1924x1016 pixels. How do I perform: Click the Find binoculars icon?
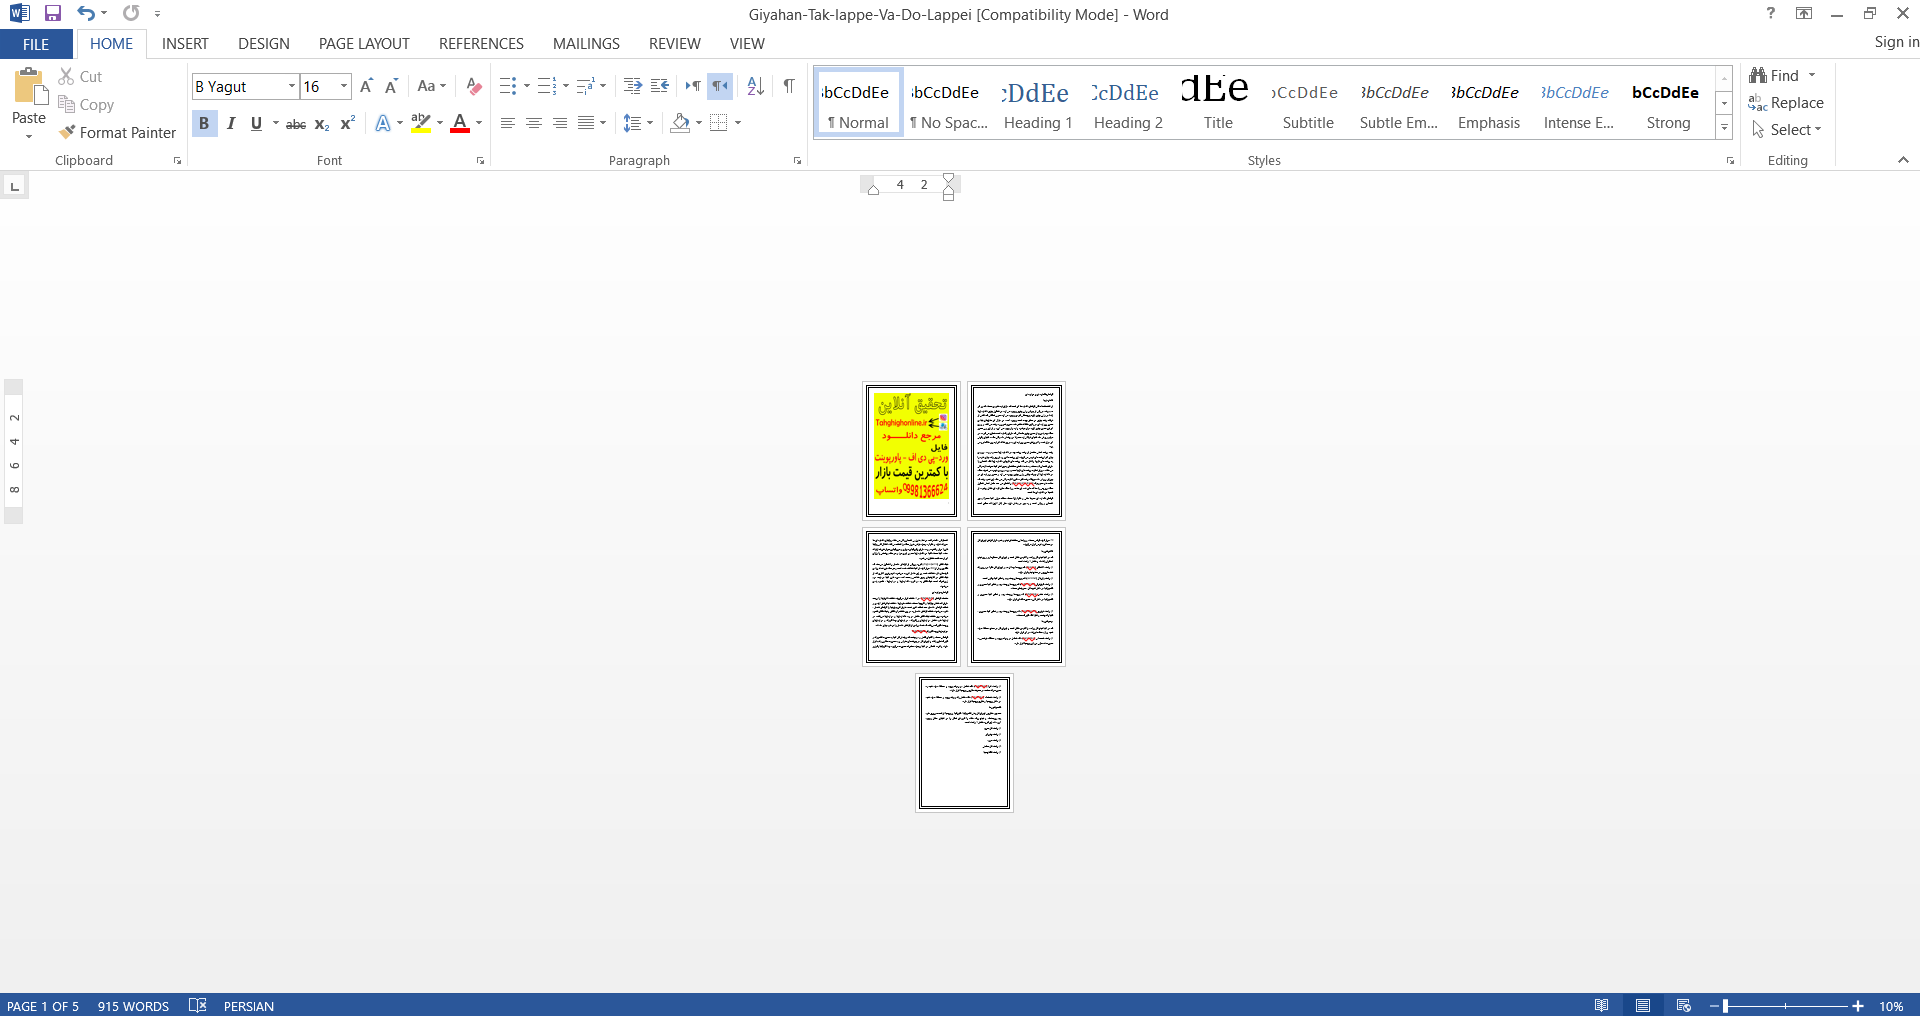pyautogui.click(x=1757, y=75)
